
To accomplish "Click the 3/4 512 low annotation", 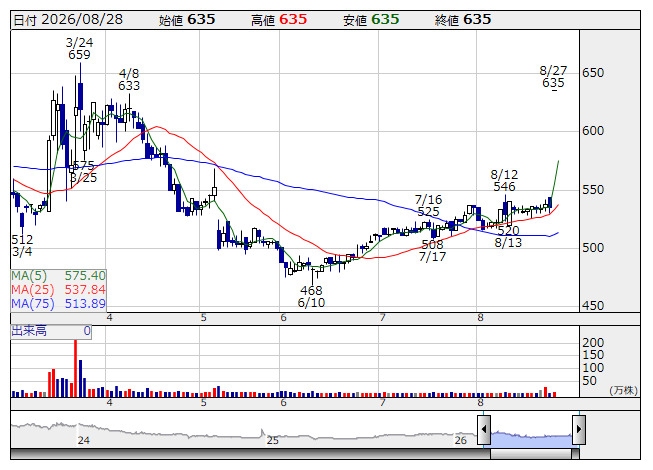I will pyautogui.click(x=22, y=246).
